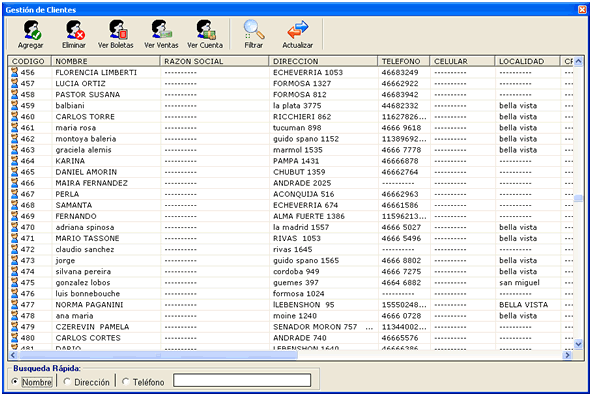Screen dimensions: 592x395
Task: Click horizontal scrollbar right arrow
Action: (x=567, y=355)
